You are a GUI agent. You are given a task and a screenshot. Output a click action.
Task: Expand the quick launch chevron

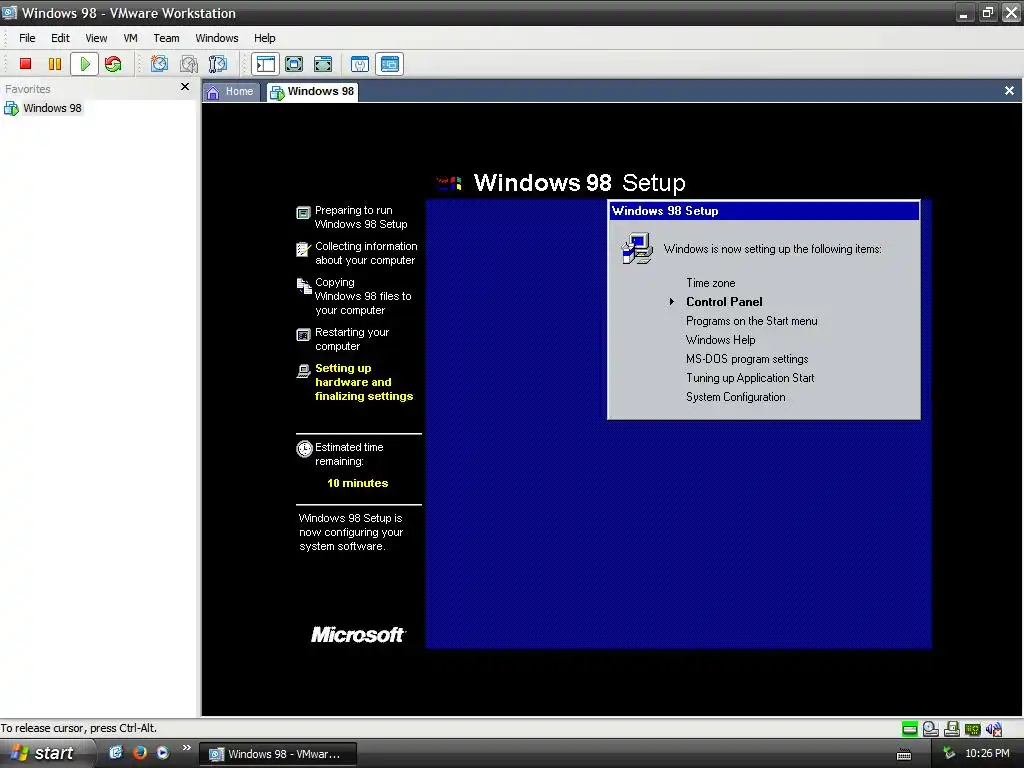click(x=187, y=748)
